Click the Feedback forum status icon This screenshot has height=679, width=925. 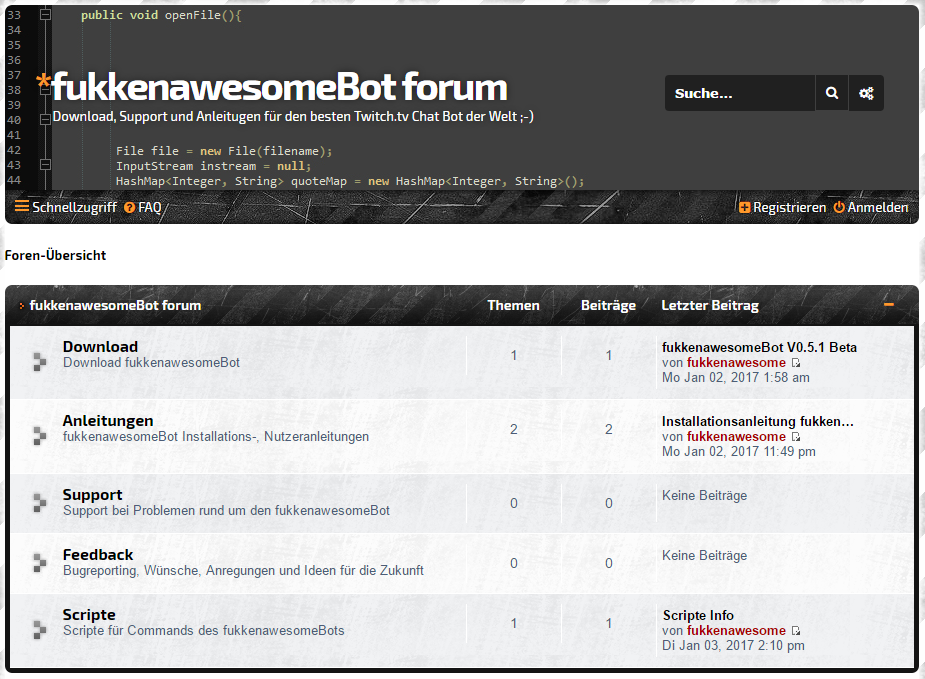point(39,563)
